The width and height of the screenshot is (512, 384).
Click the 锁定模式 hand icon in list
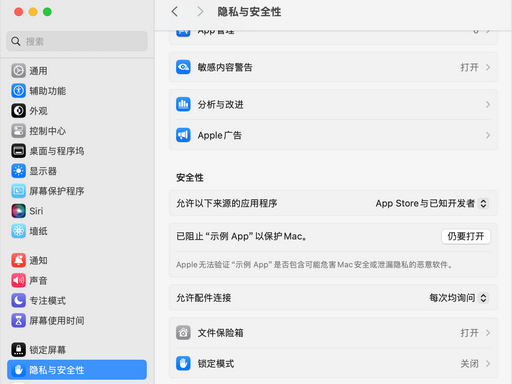pos(183,363)
